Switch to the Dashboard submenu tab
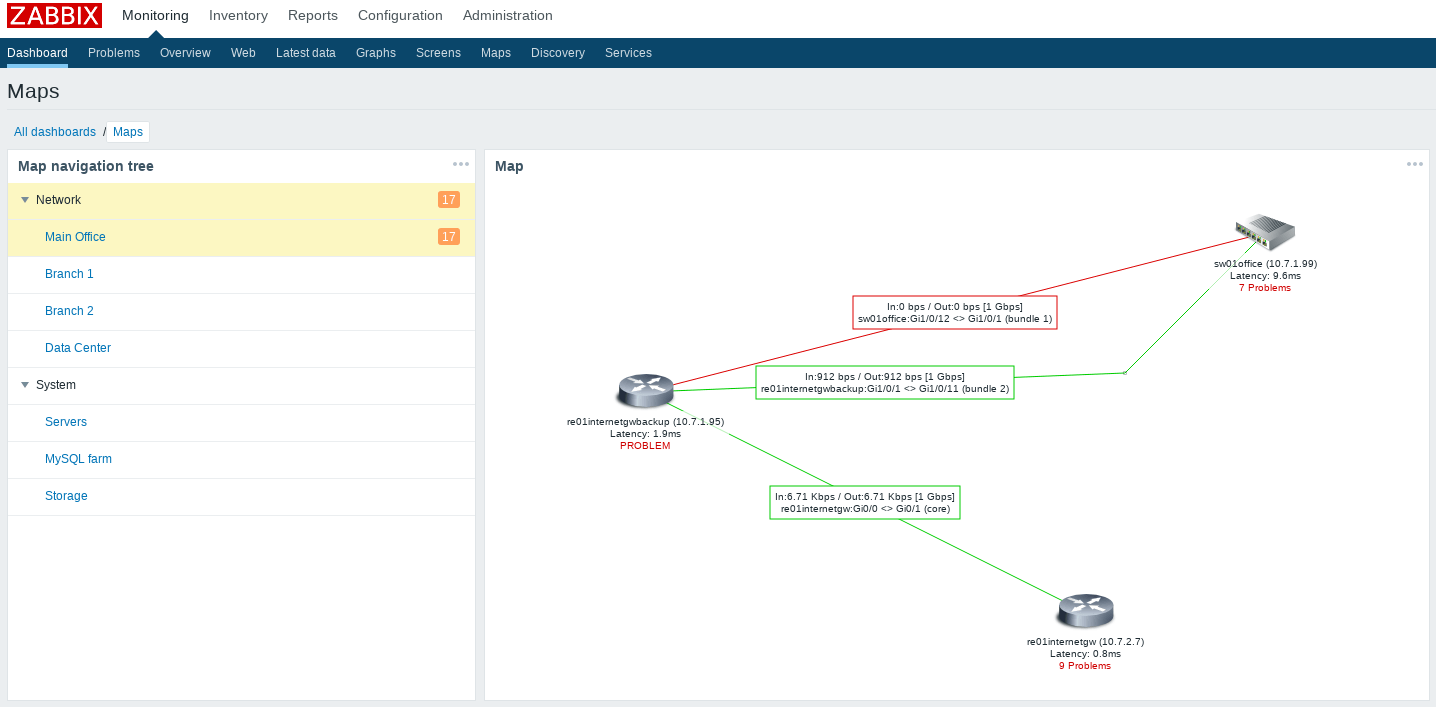Viewport: 1436px width, 707px height. coord(37,53)
